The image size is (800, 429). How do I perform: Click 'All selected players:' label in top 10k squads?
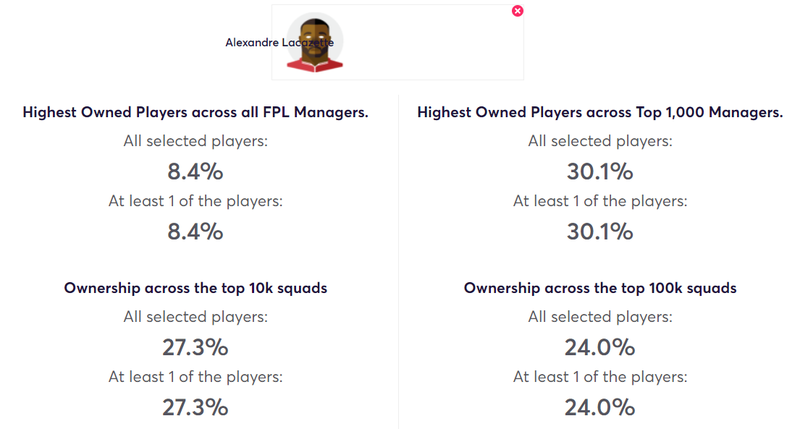click(x=195, y=317)
